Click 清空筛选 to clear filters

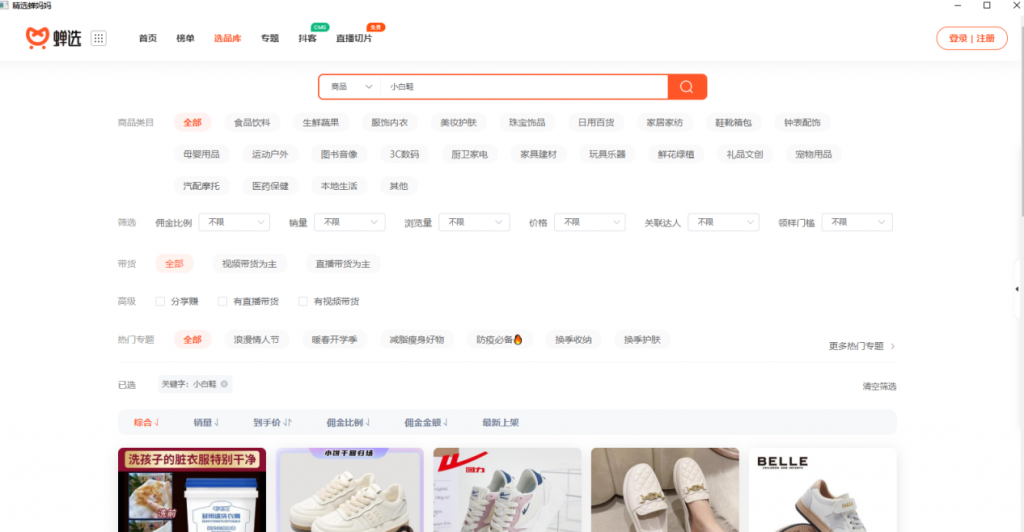pyautogui.click(x=879, y=386)
